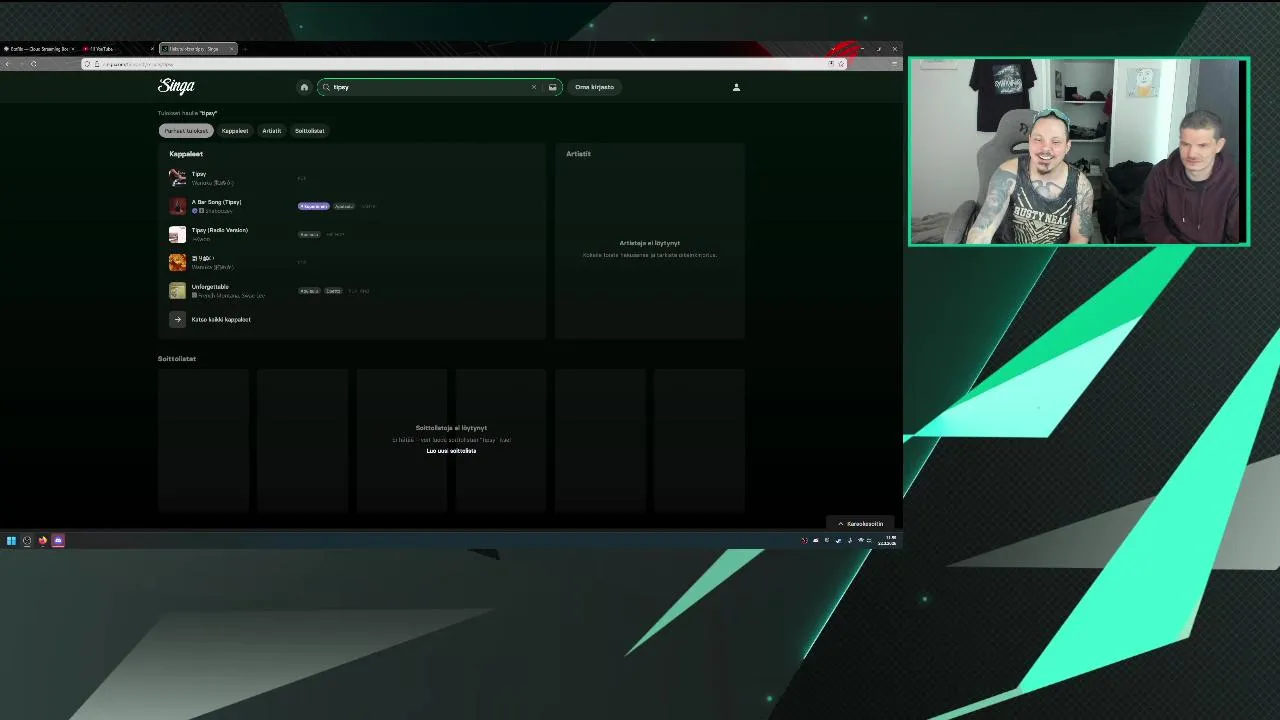
Task: Click the arrow icon beside Katso kaikki kappaleet
Action: (177, 319)
